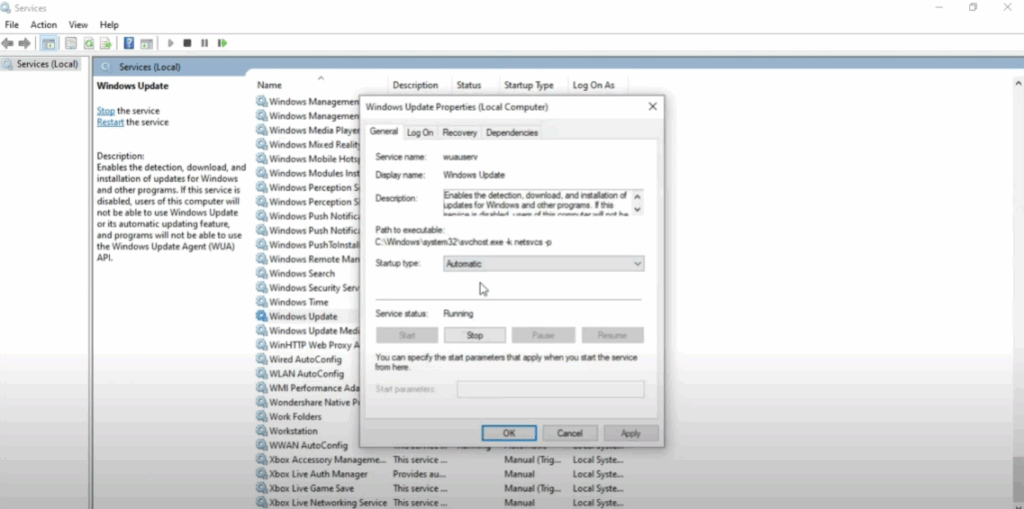Click the Start Service play icon in toolbar

tap(170, 43)
